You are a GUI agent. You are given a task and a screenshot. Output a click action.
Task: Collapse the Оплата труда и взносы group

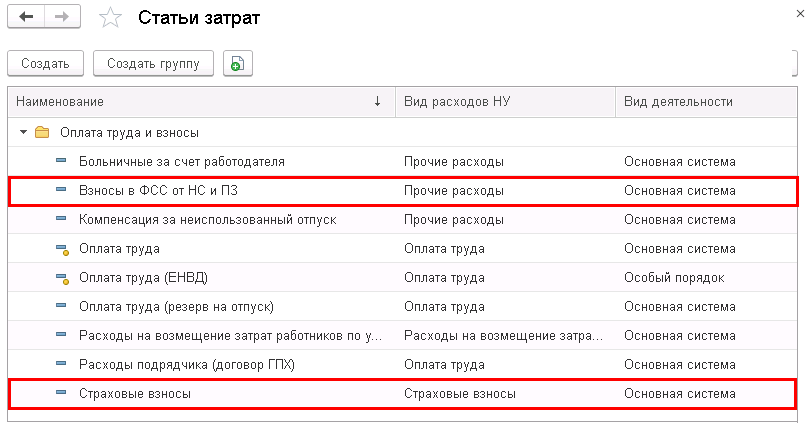tap(23, 132)
